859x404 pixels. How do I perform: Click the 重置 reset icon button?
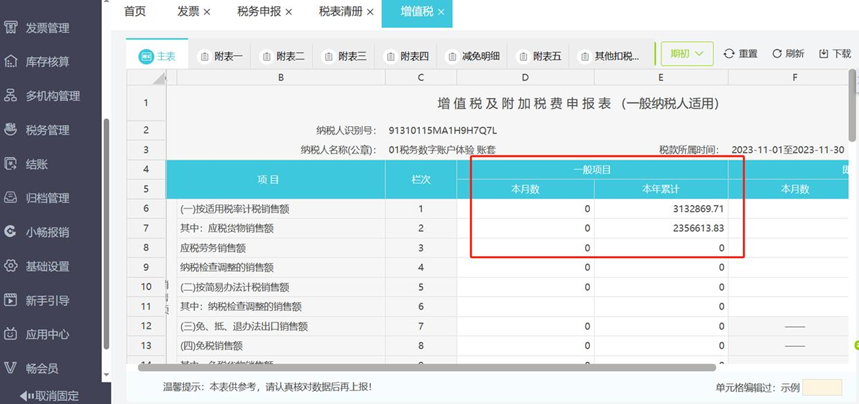coord(740,54)
